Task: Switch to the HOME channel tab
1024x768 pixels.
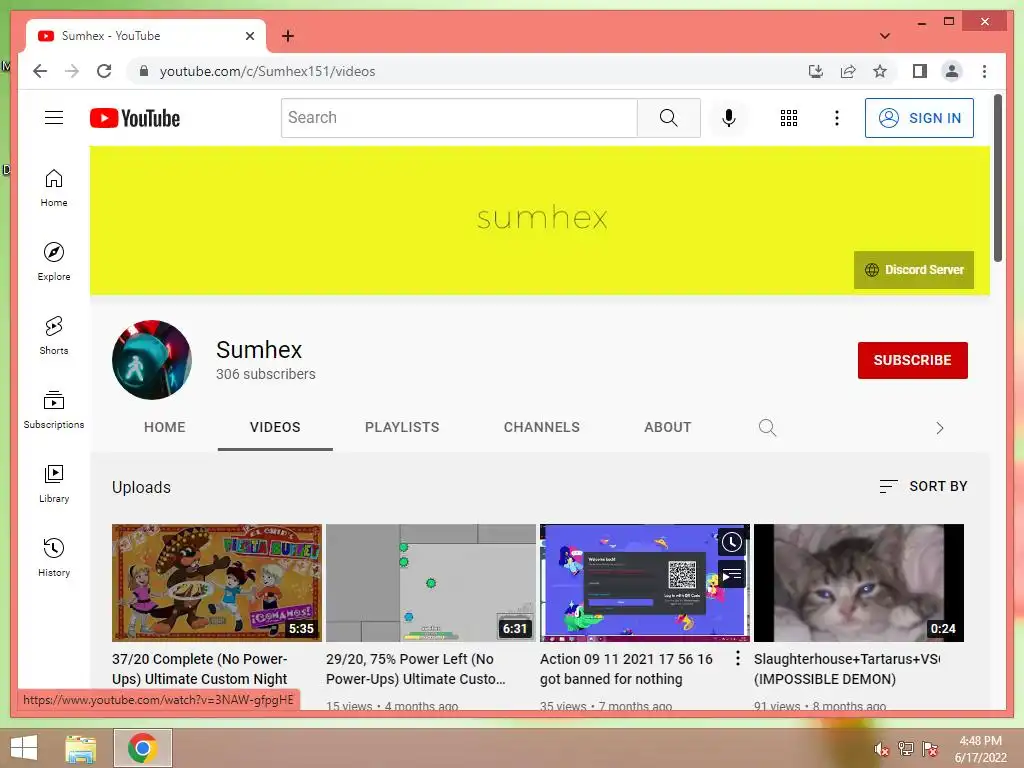Action: (165, 427)
